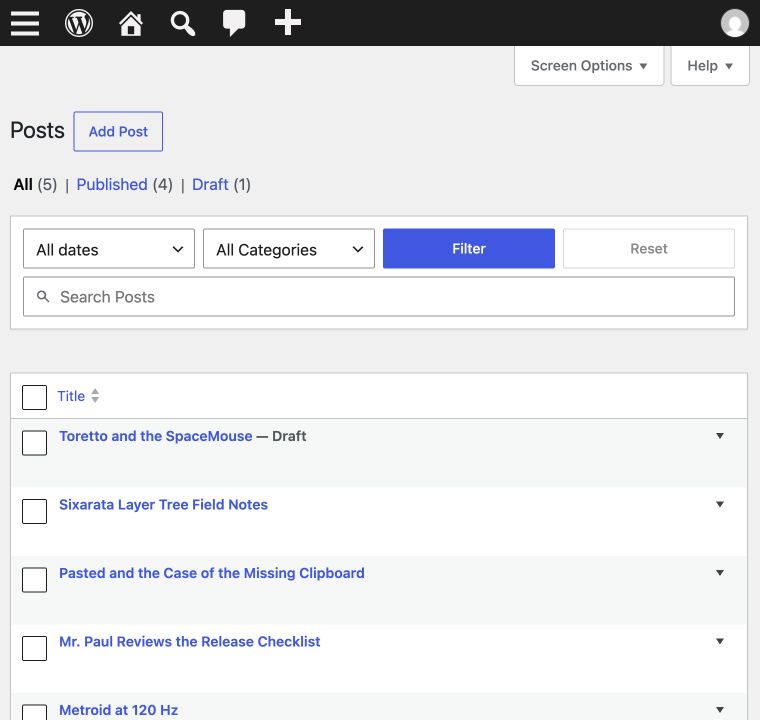Screen dimensions: 760x720
Task: Go to site home icon
Action: pos(131,23)
